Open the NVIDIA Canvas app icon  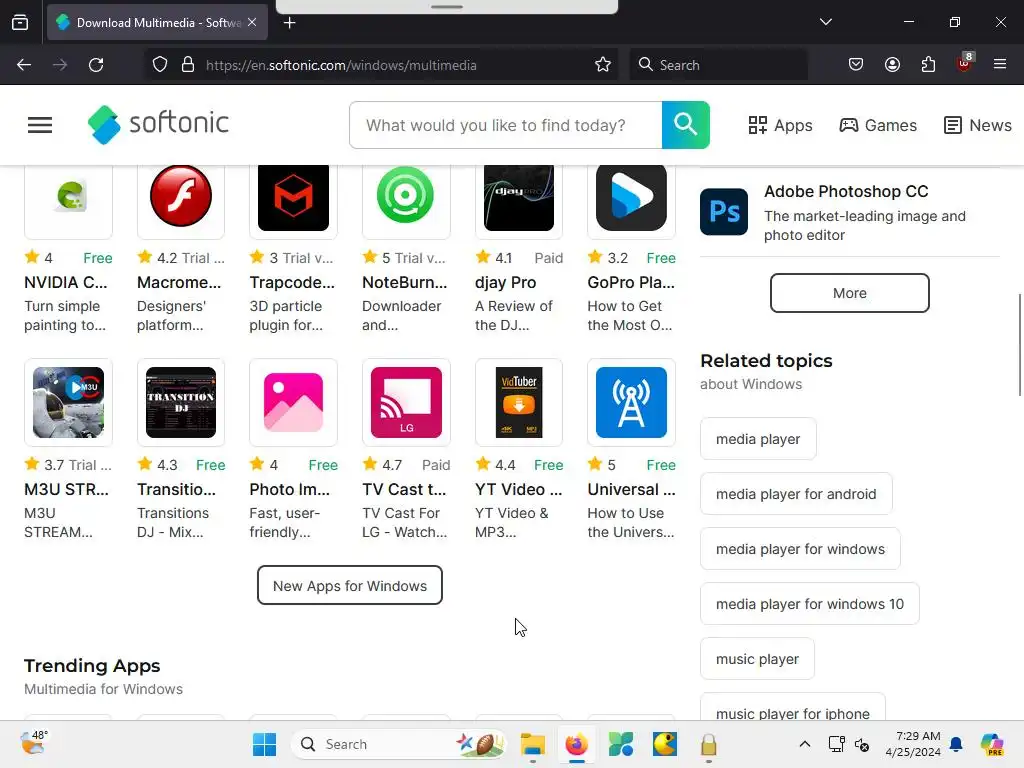tap(69, 198)
